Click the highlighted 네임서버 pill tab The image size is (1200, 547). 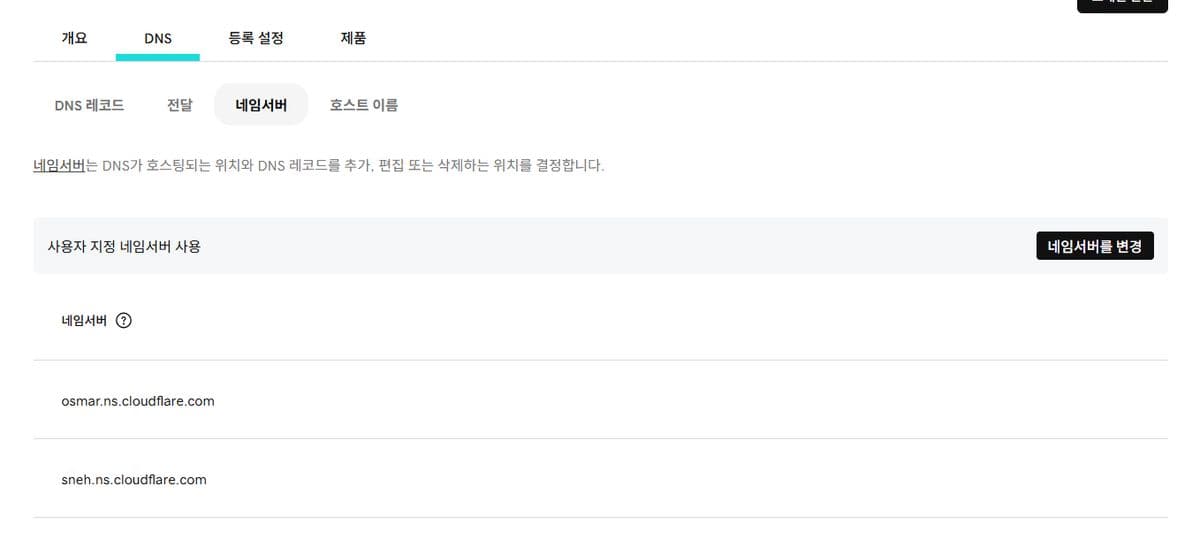tap(261, 104)
